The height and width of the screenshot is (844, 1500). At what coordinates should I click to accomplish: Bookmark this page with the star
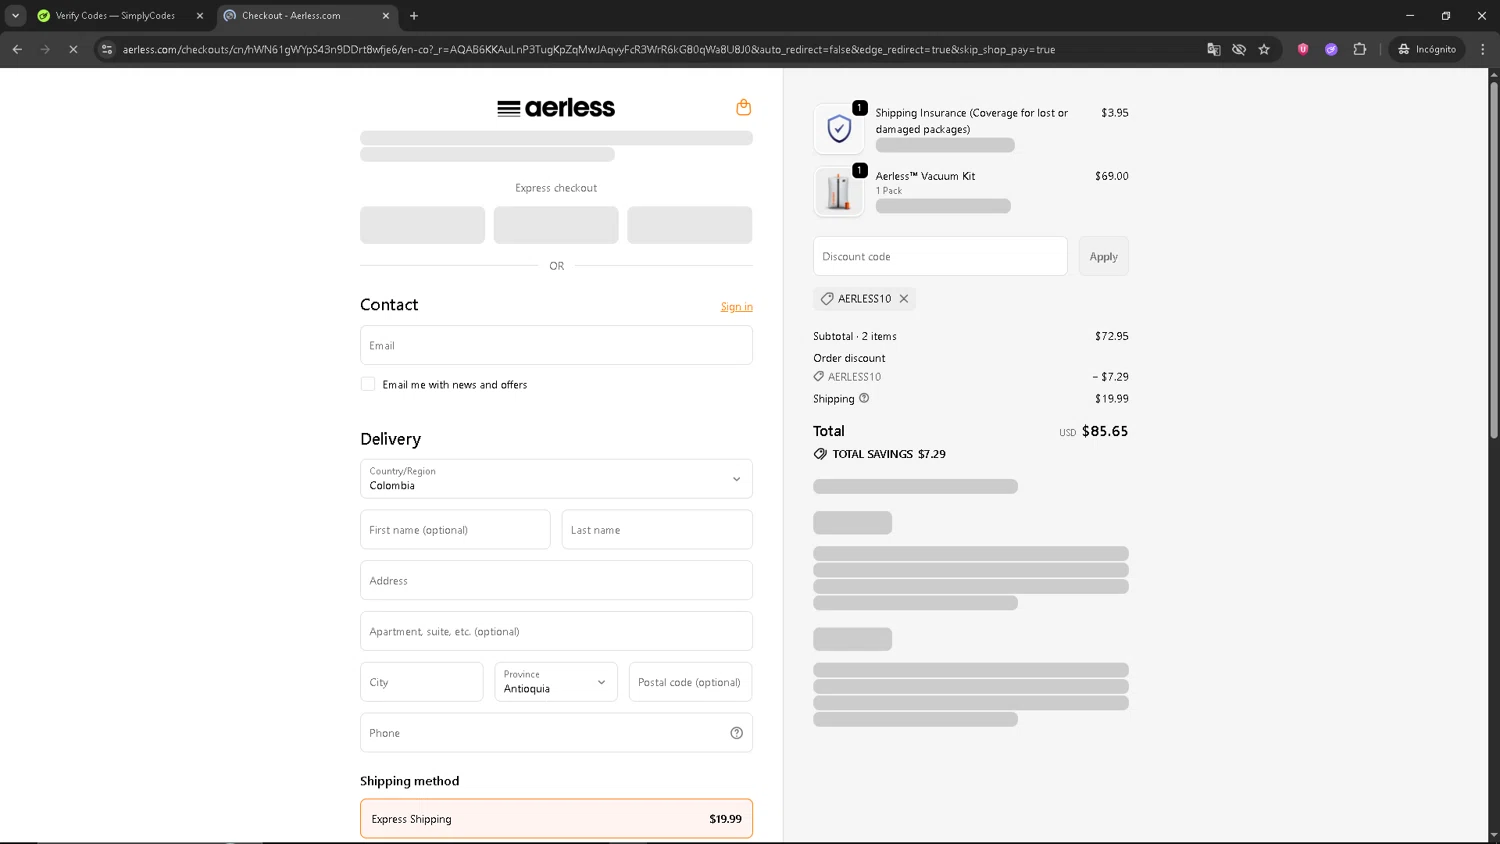[x=1264, y=49]
